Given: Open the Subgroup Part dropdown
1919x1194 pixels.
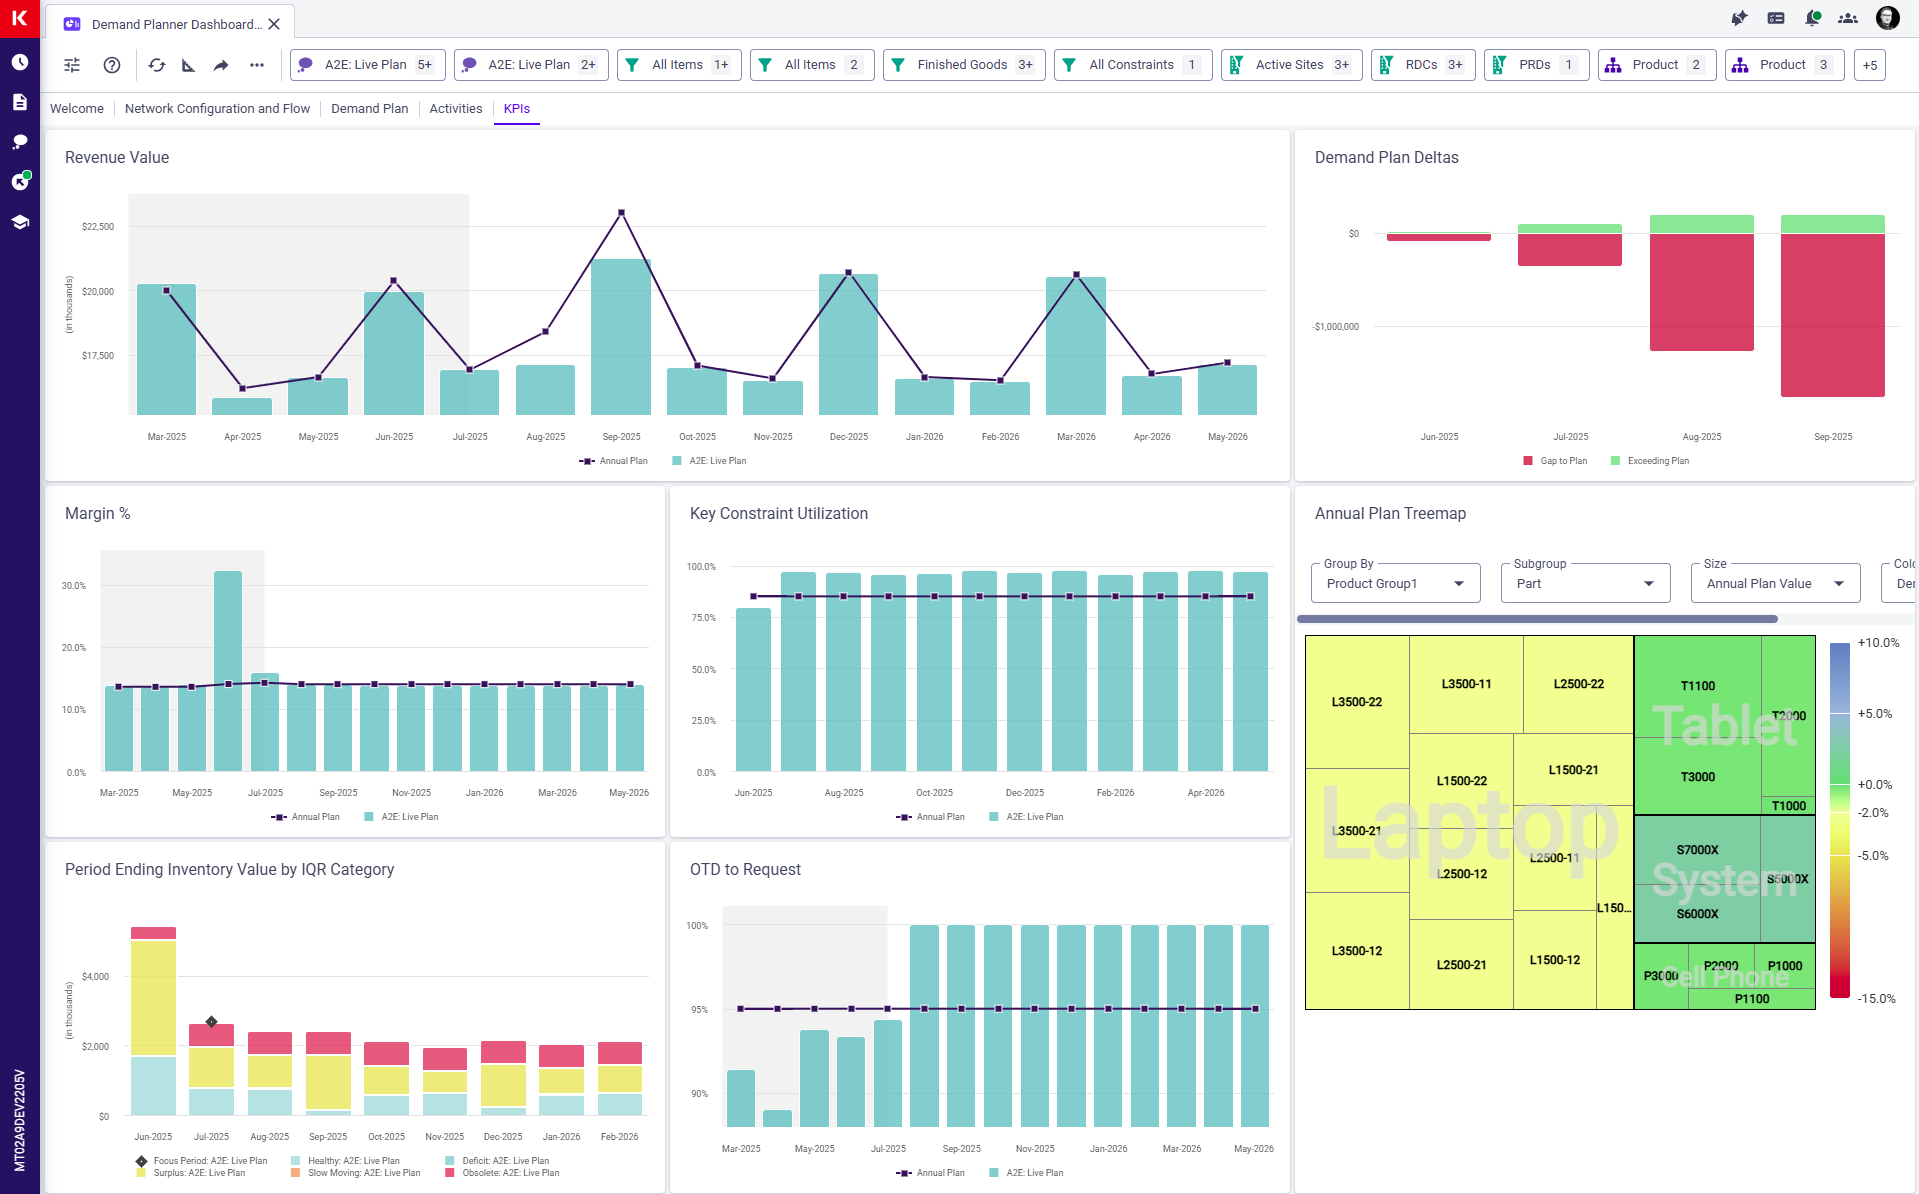Looking at the screenshot, I should (1585, 584).
